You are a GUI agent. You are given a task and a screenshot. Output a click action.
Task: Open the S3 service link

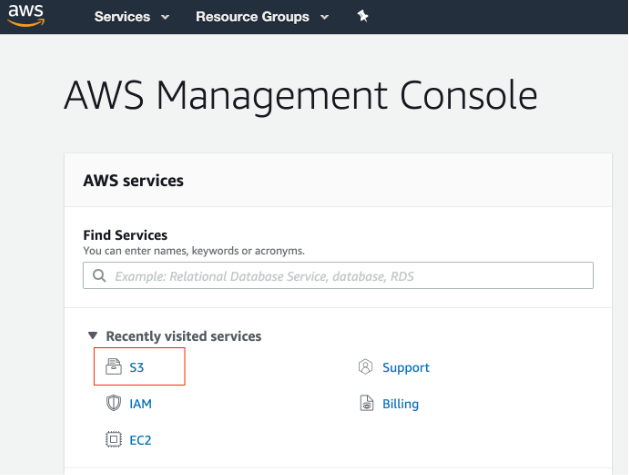136,367
